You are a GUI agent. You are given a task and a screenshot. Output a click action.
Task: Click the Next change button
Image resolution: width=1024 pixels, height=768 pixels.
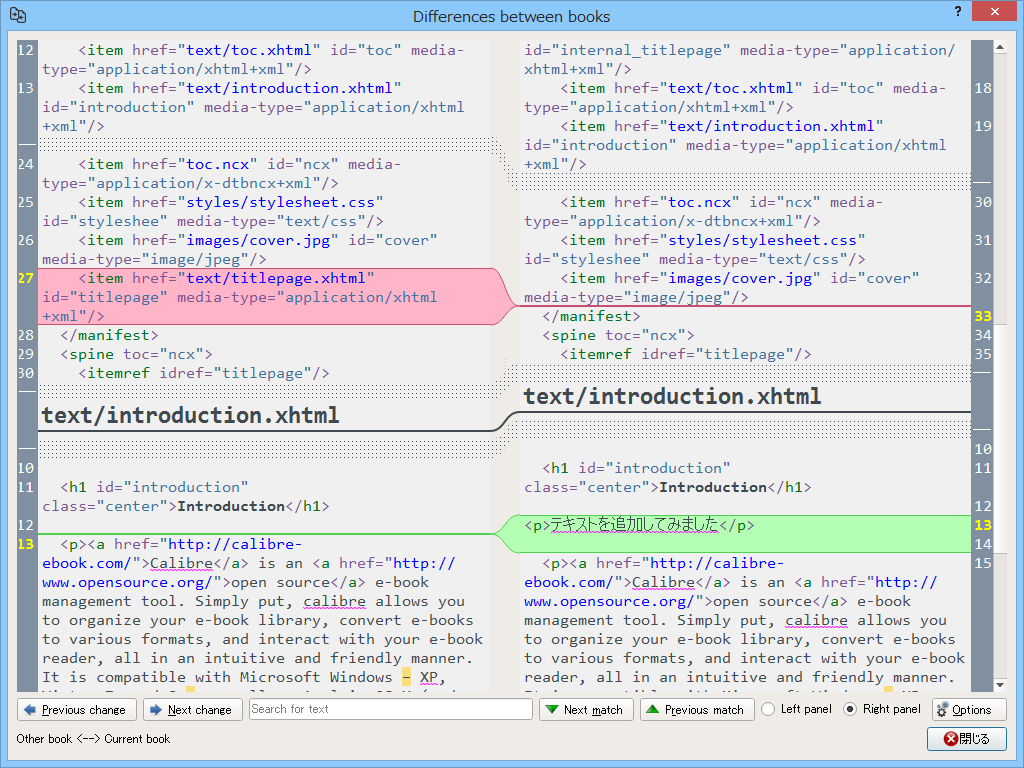pyautogui.click(x=193, y=710)
